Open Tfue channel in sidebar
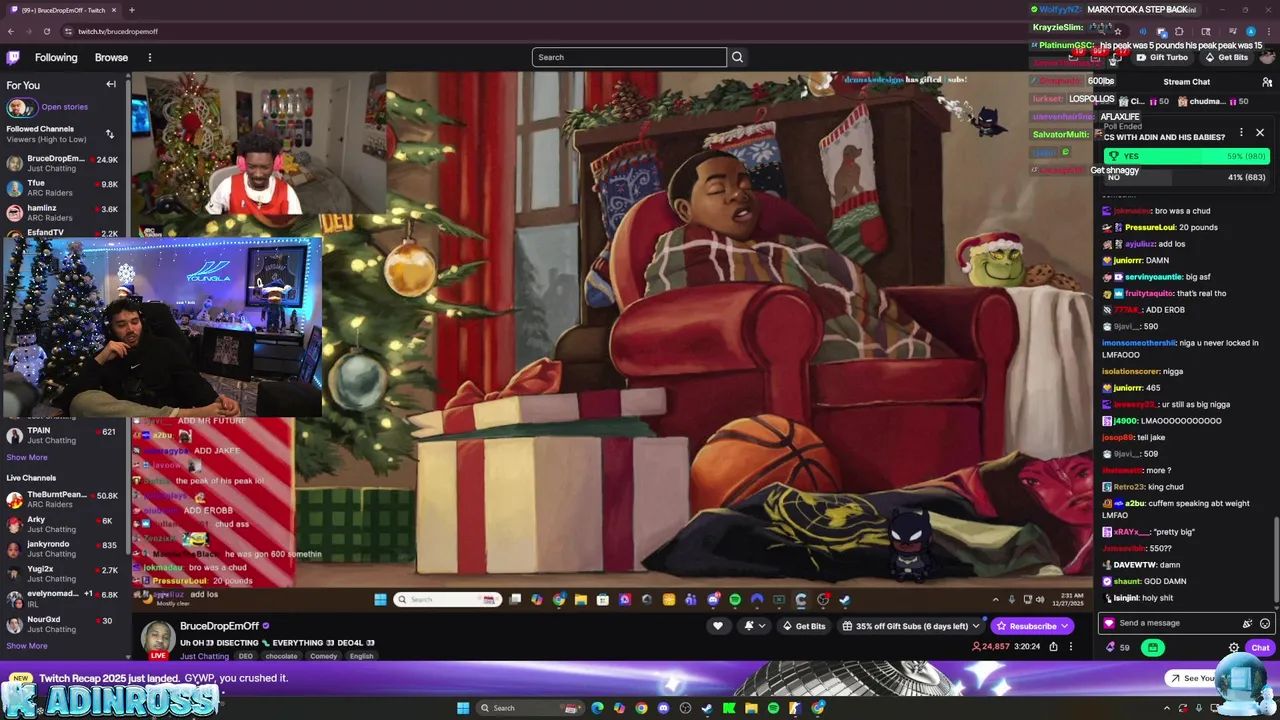 tap(62, 188)
